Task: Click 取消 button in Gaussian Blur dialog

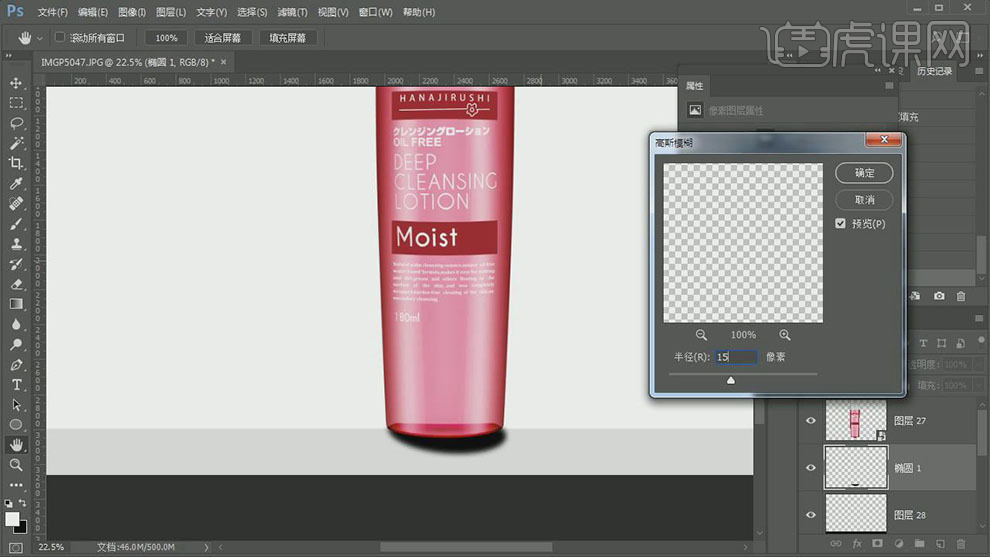Action: [x=864, y=200]
